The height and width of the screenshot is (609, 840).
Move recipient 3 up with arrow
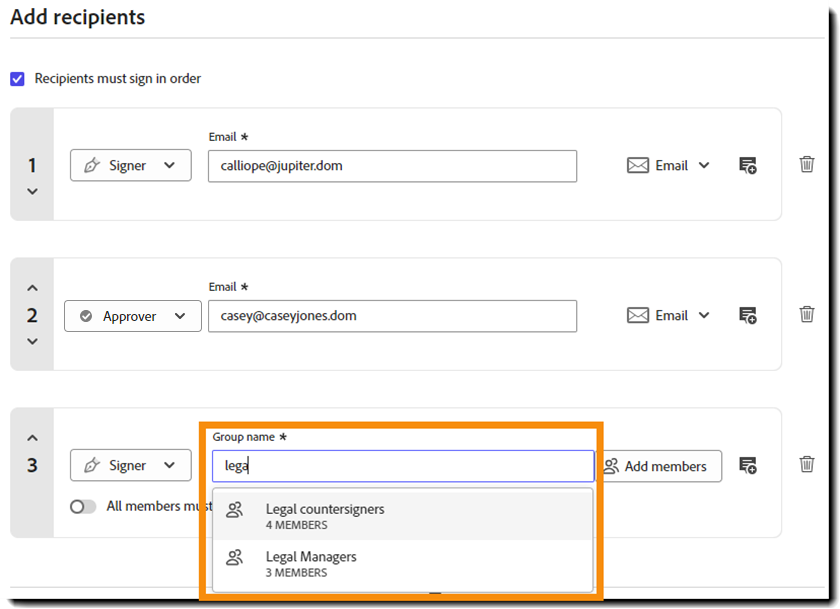[x=32, y=438]
